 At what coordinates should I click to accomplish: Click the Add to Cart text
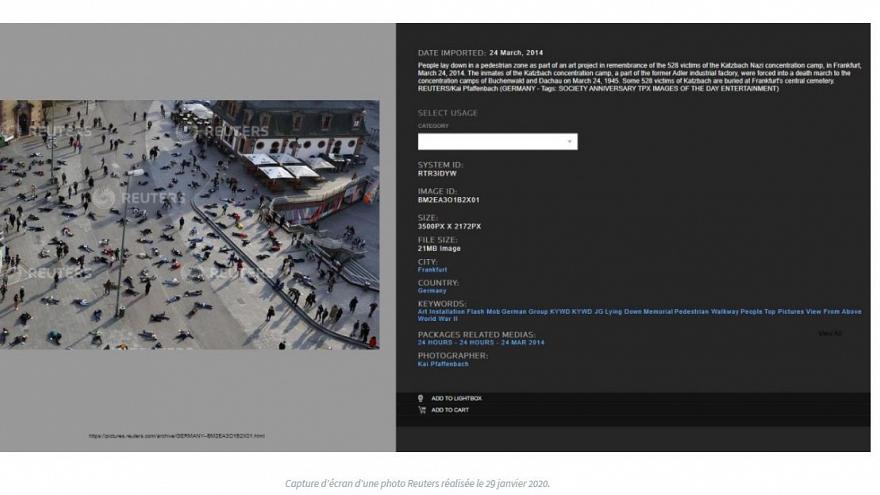[450, 410]
